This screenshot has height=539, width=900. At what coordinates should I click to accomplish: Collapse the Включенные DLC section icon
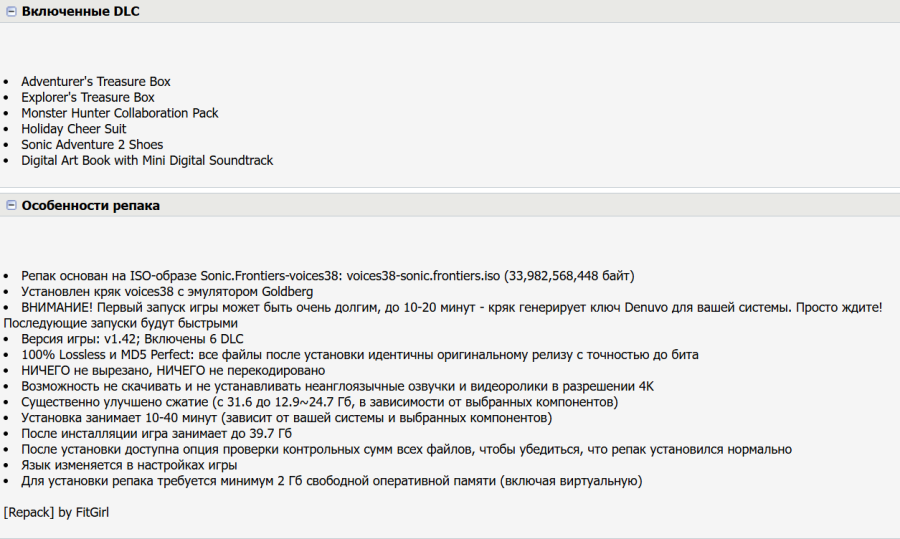point(11,12)
